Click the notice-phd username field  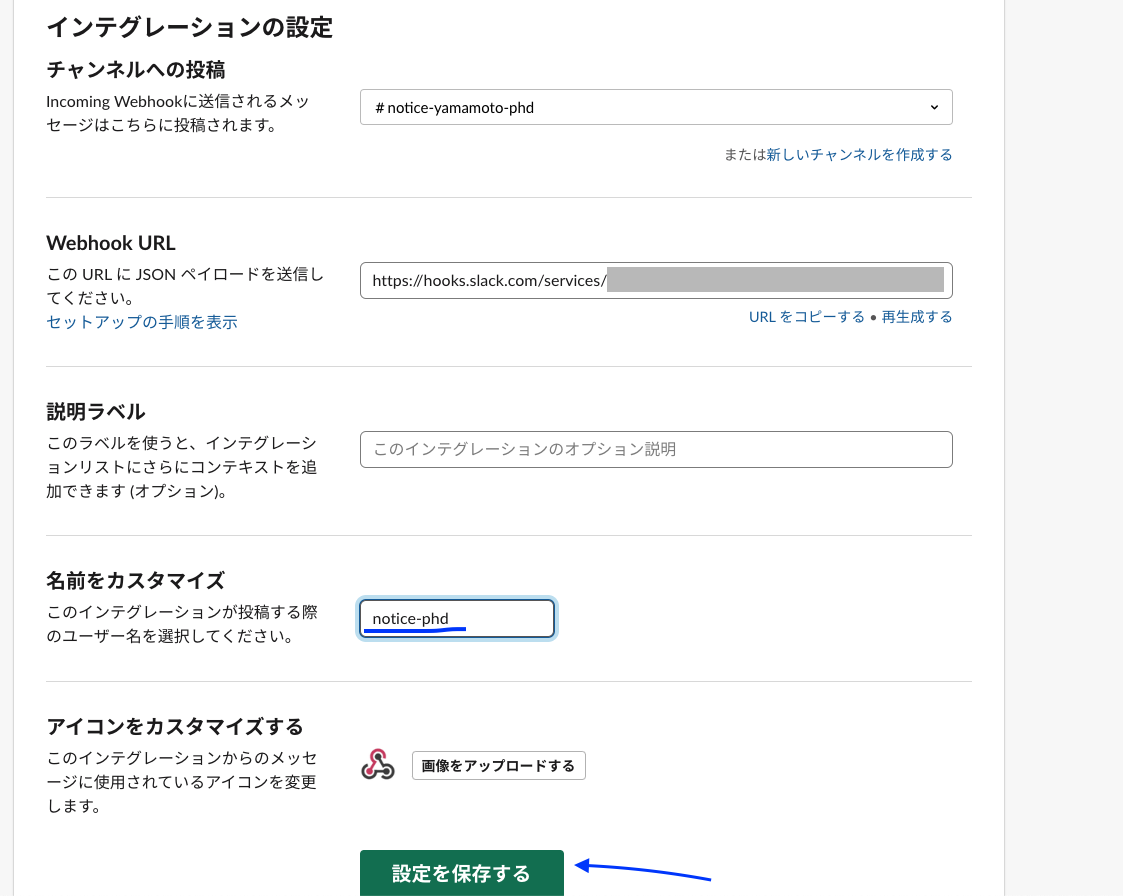[457, 619]
